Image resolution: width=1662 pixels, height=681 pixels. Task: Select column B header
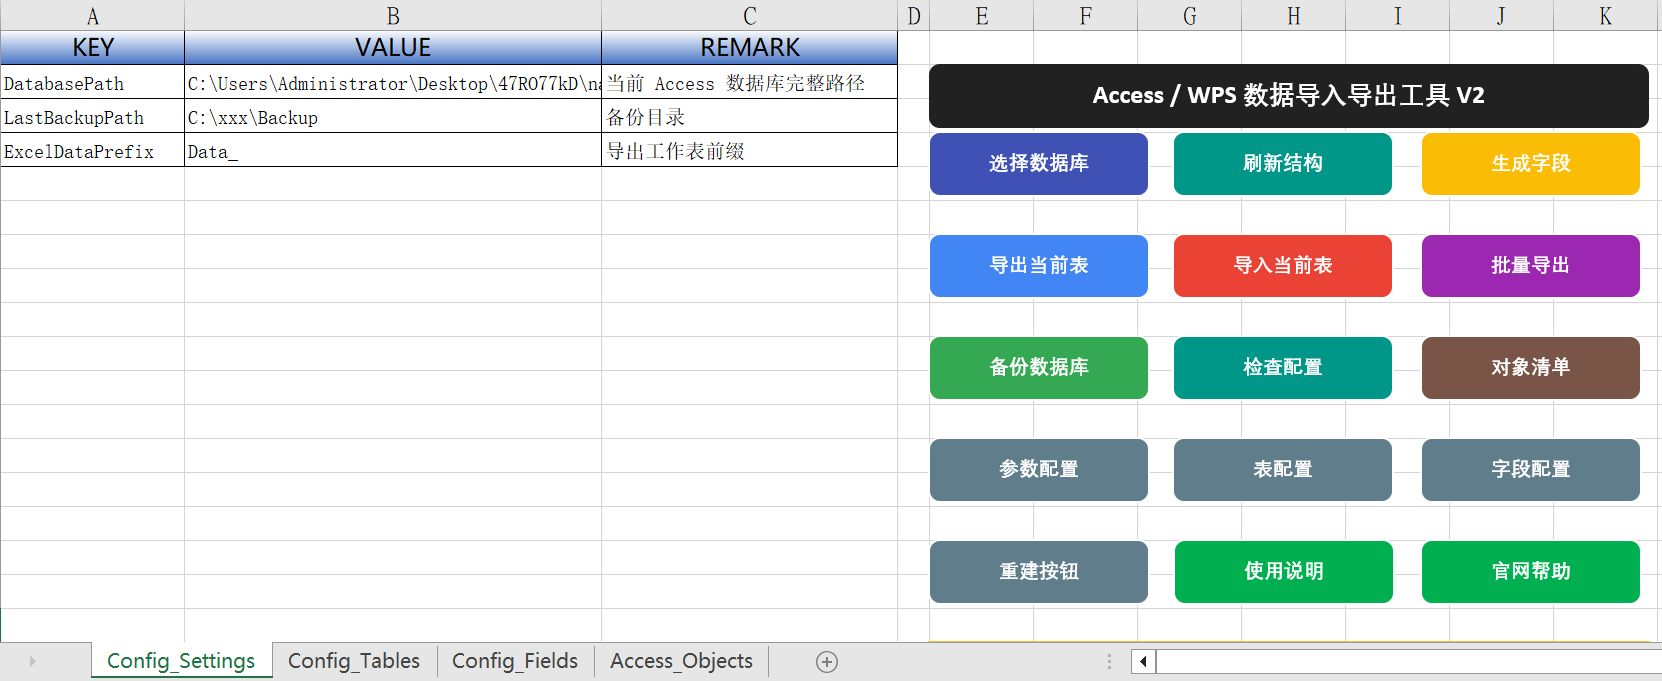pyautogui.click(x=393, y=16)
